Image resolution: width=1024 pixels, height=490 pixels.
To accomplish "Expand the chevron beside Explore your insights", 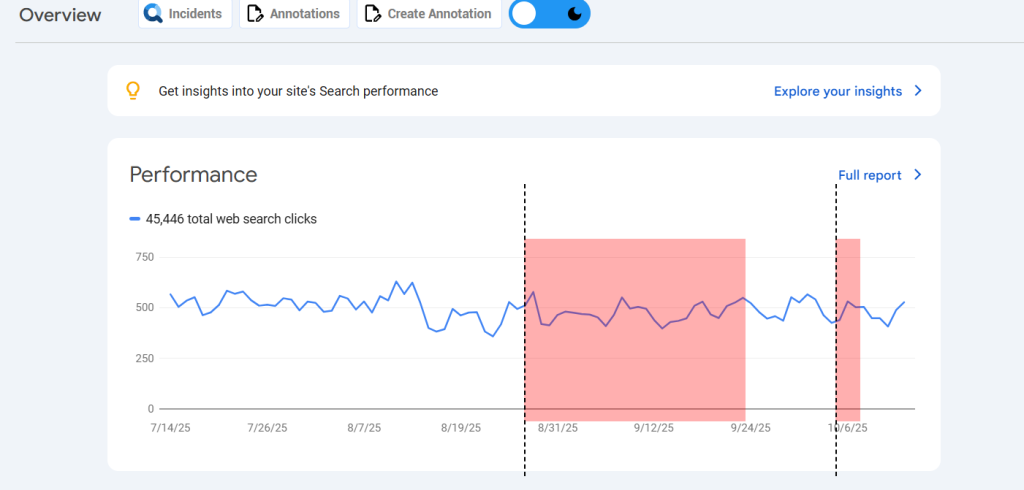I will click(x=918, y=91).
